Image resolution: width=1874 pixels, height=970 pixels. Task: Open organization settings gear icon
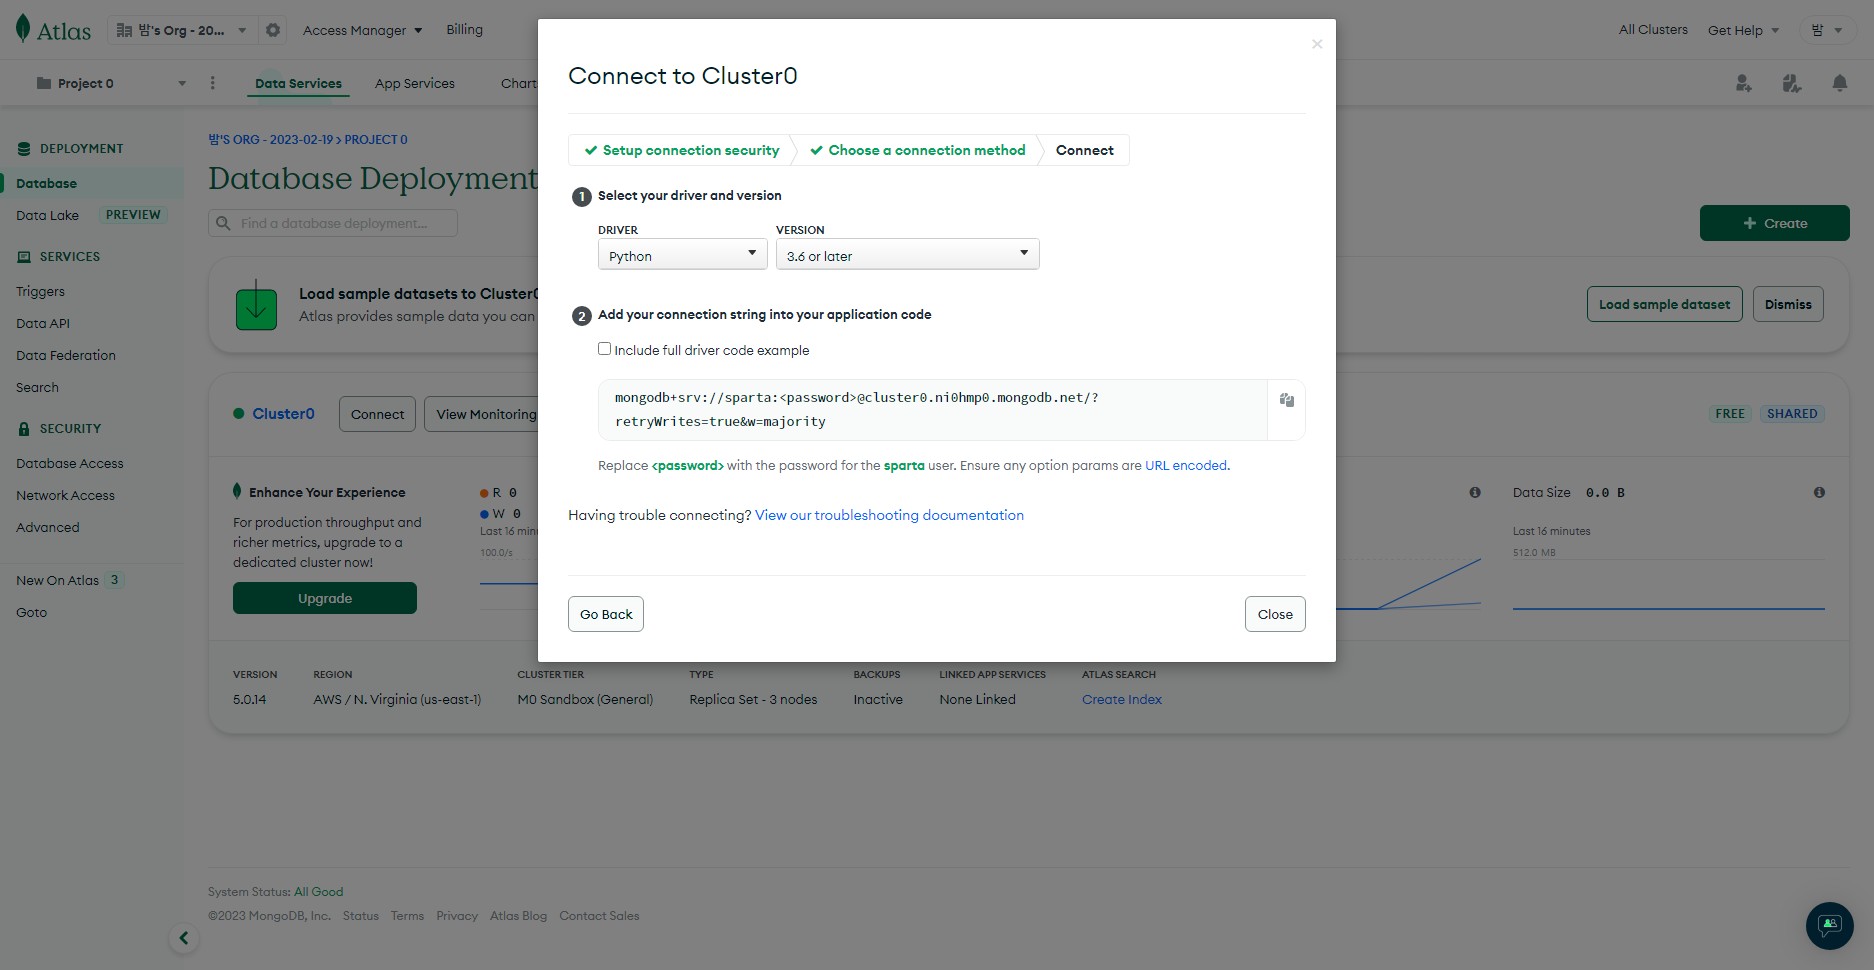tap(273, 30)
